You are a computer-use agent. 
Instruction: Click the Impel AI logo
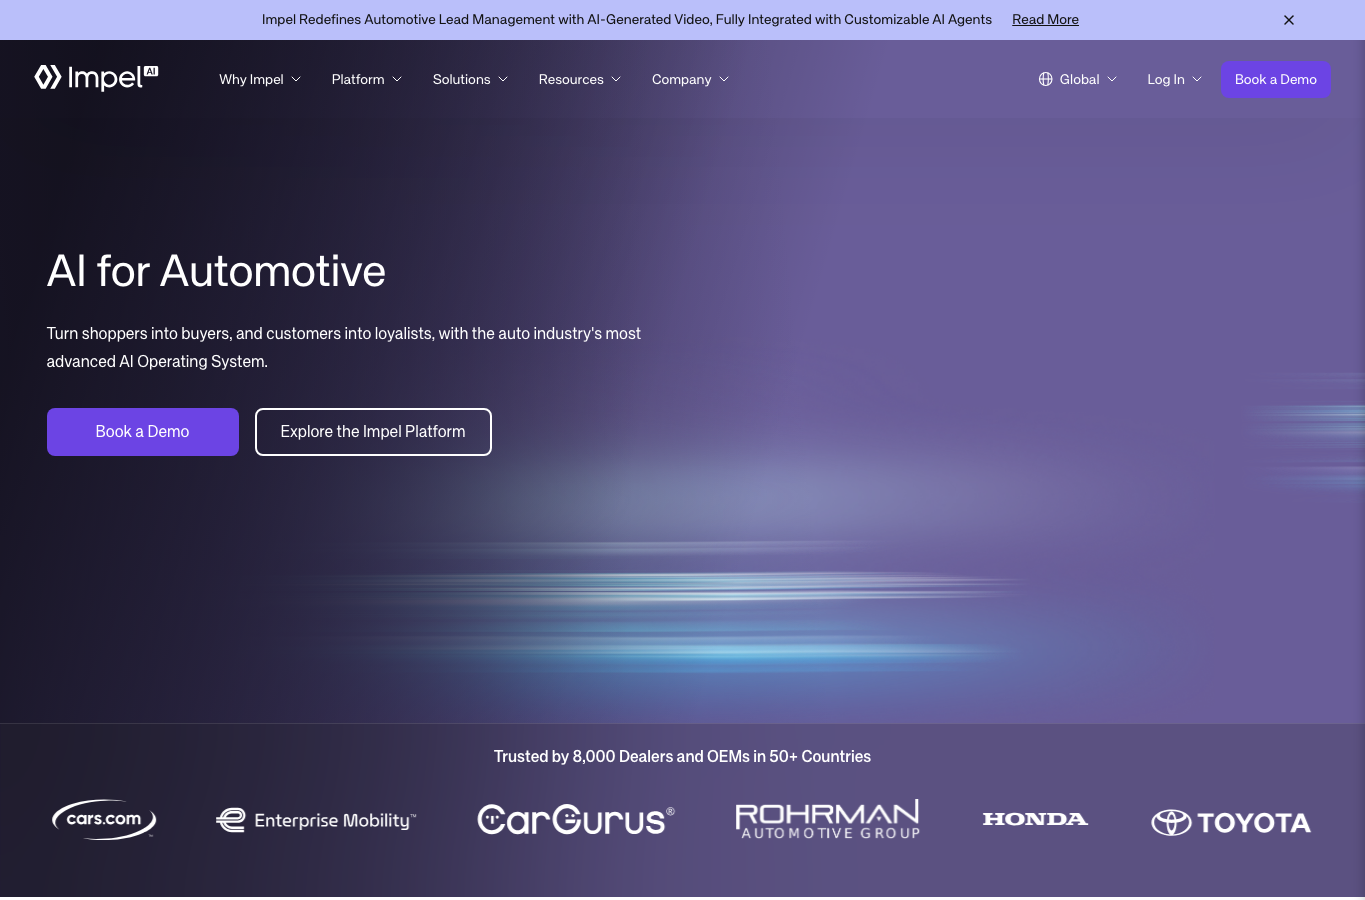tap(96, 78)
